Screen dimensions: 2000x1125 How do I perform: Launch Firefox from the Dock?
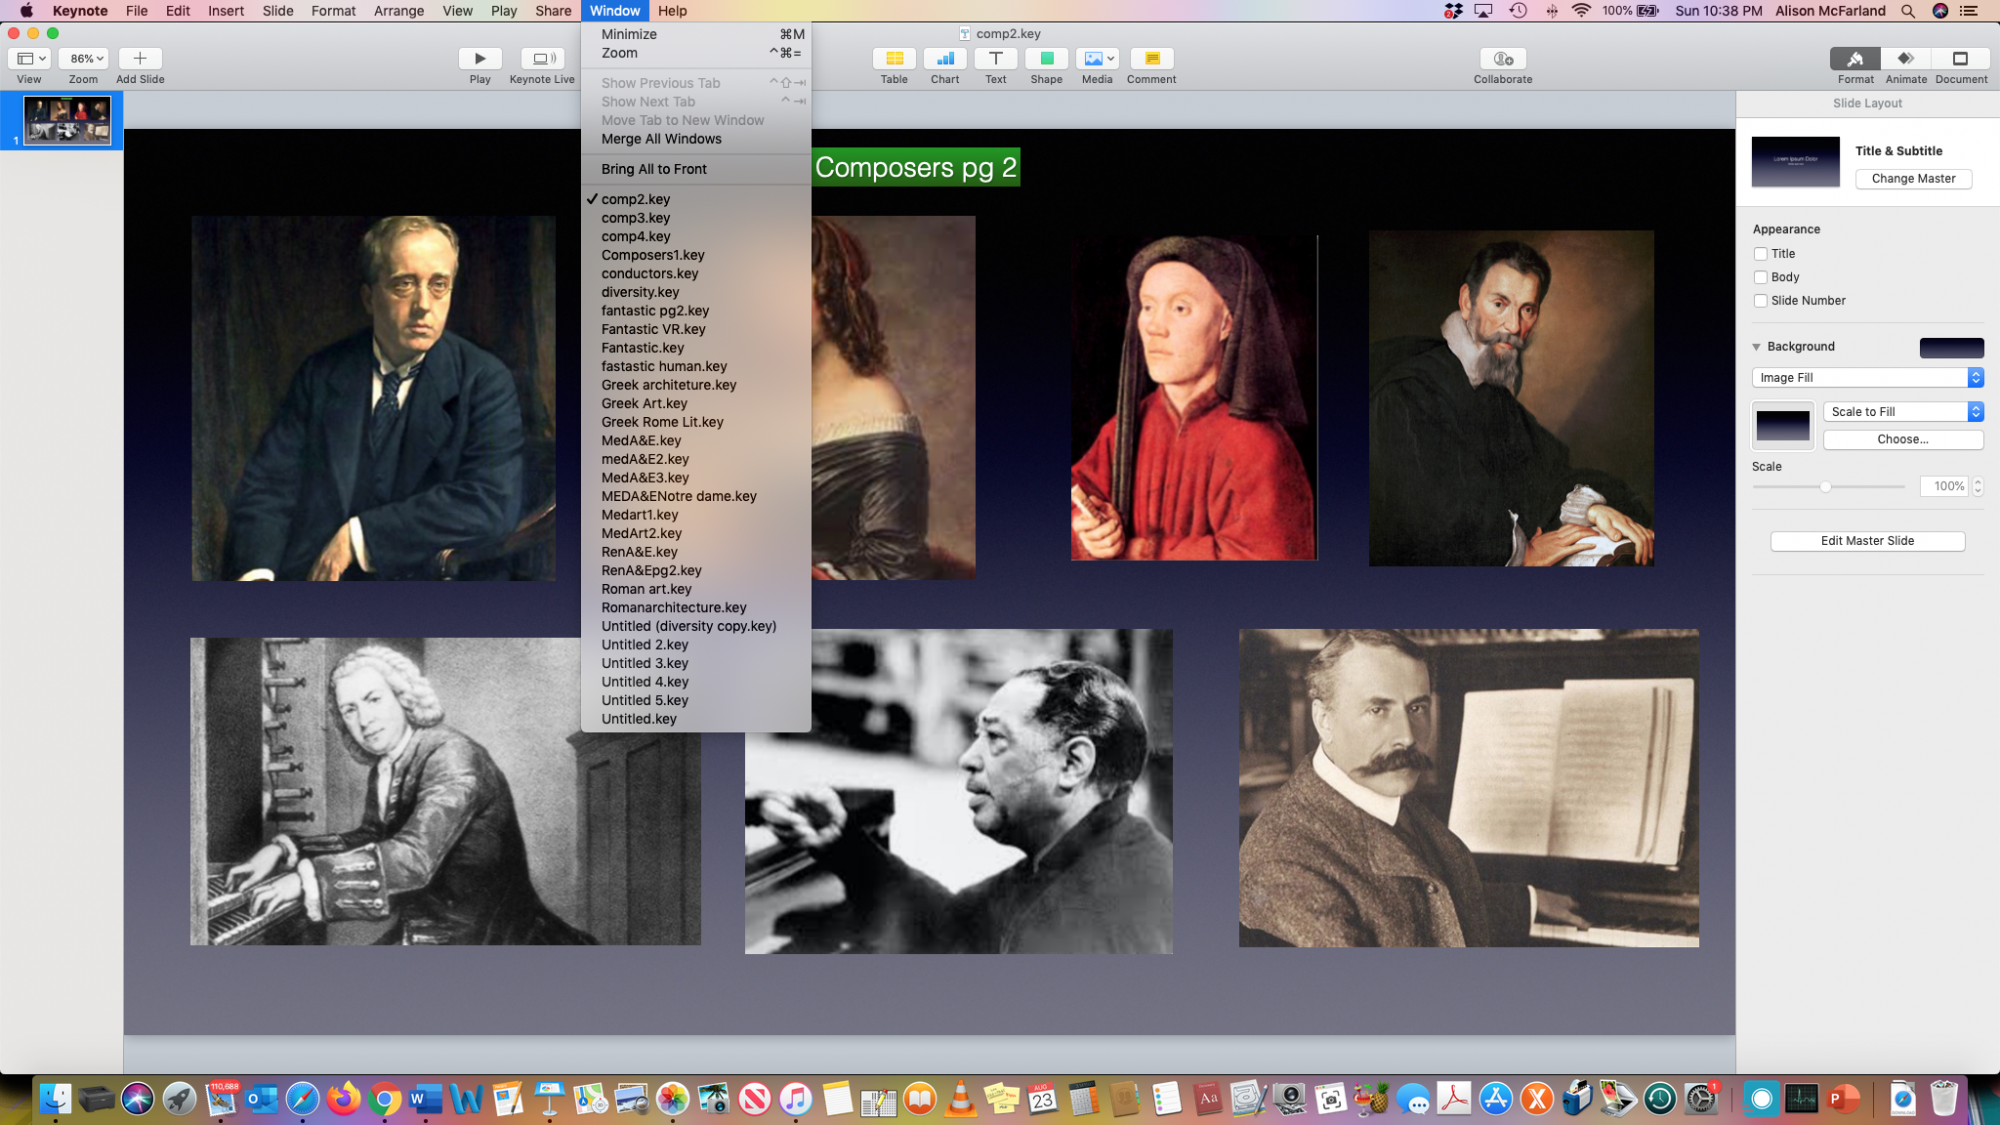click(x=343, y=1099)
